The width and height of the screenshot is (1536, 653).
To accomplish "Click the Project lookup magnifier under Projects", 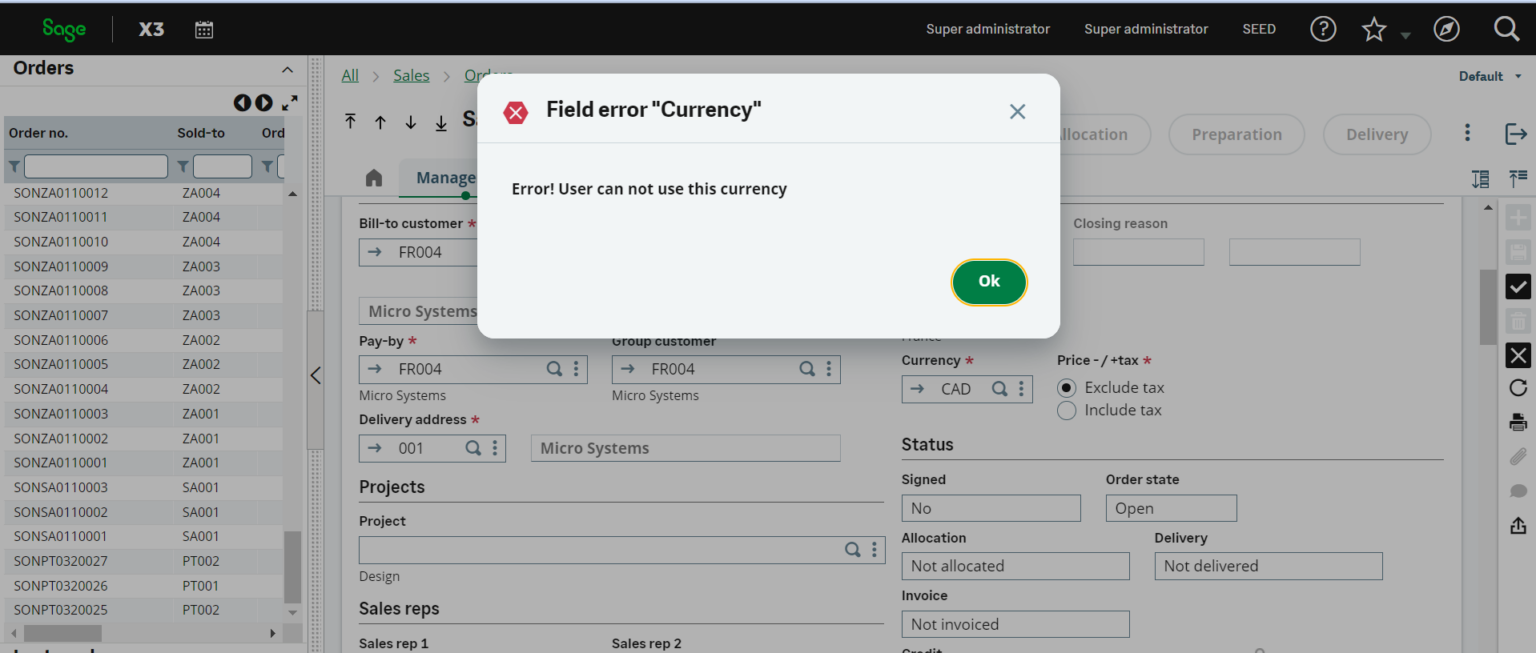I will click(853, 549).
